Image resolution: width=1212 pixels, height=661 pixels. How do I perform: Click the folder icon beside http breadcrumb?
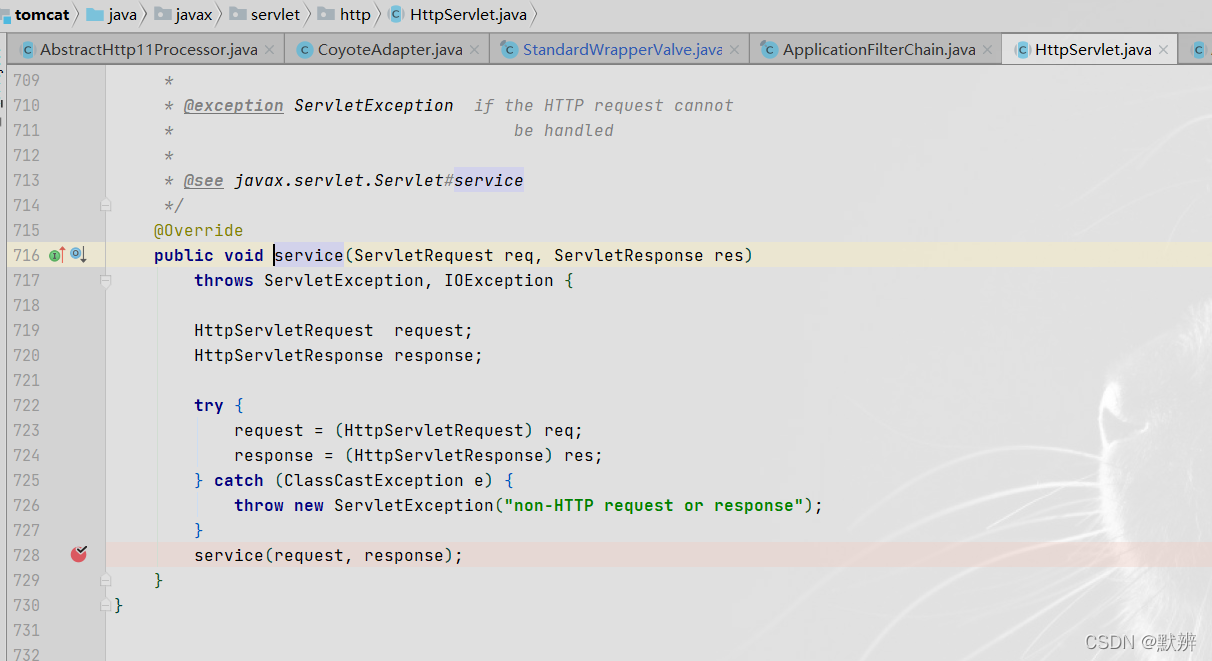point(326,14)
